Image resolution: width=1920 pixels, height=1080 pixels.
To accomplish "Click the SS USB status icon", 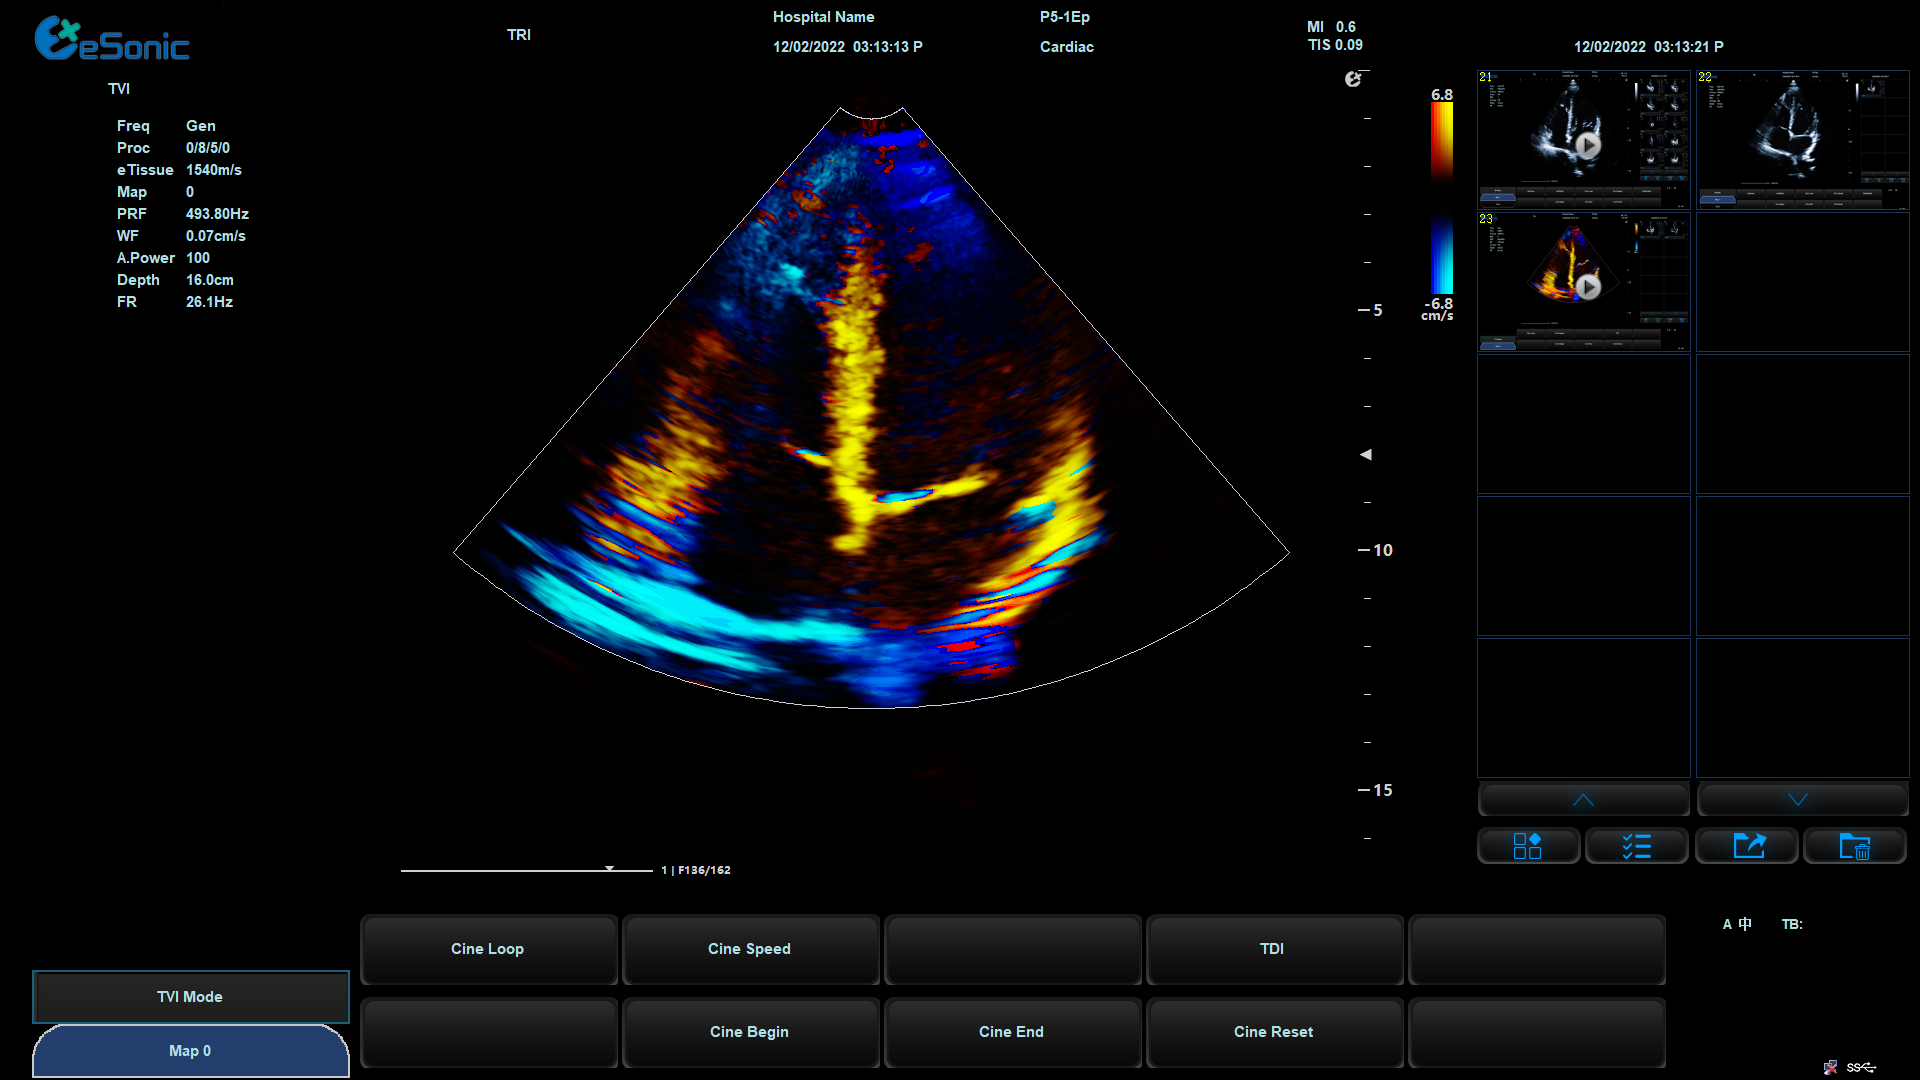I will point(1860,1067).
